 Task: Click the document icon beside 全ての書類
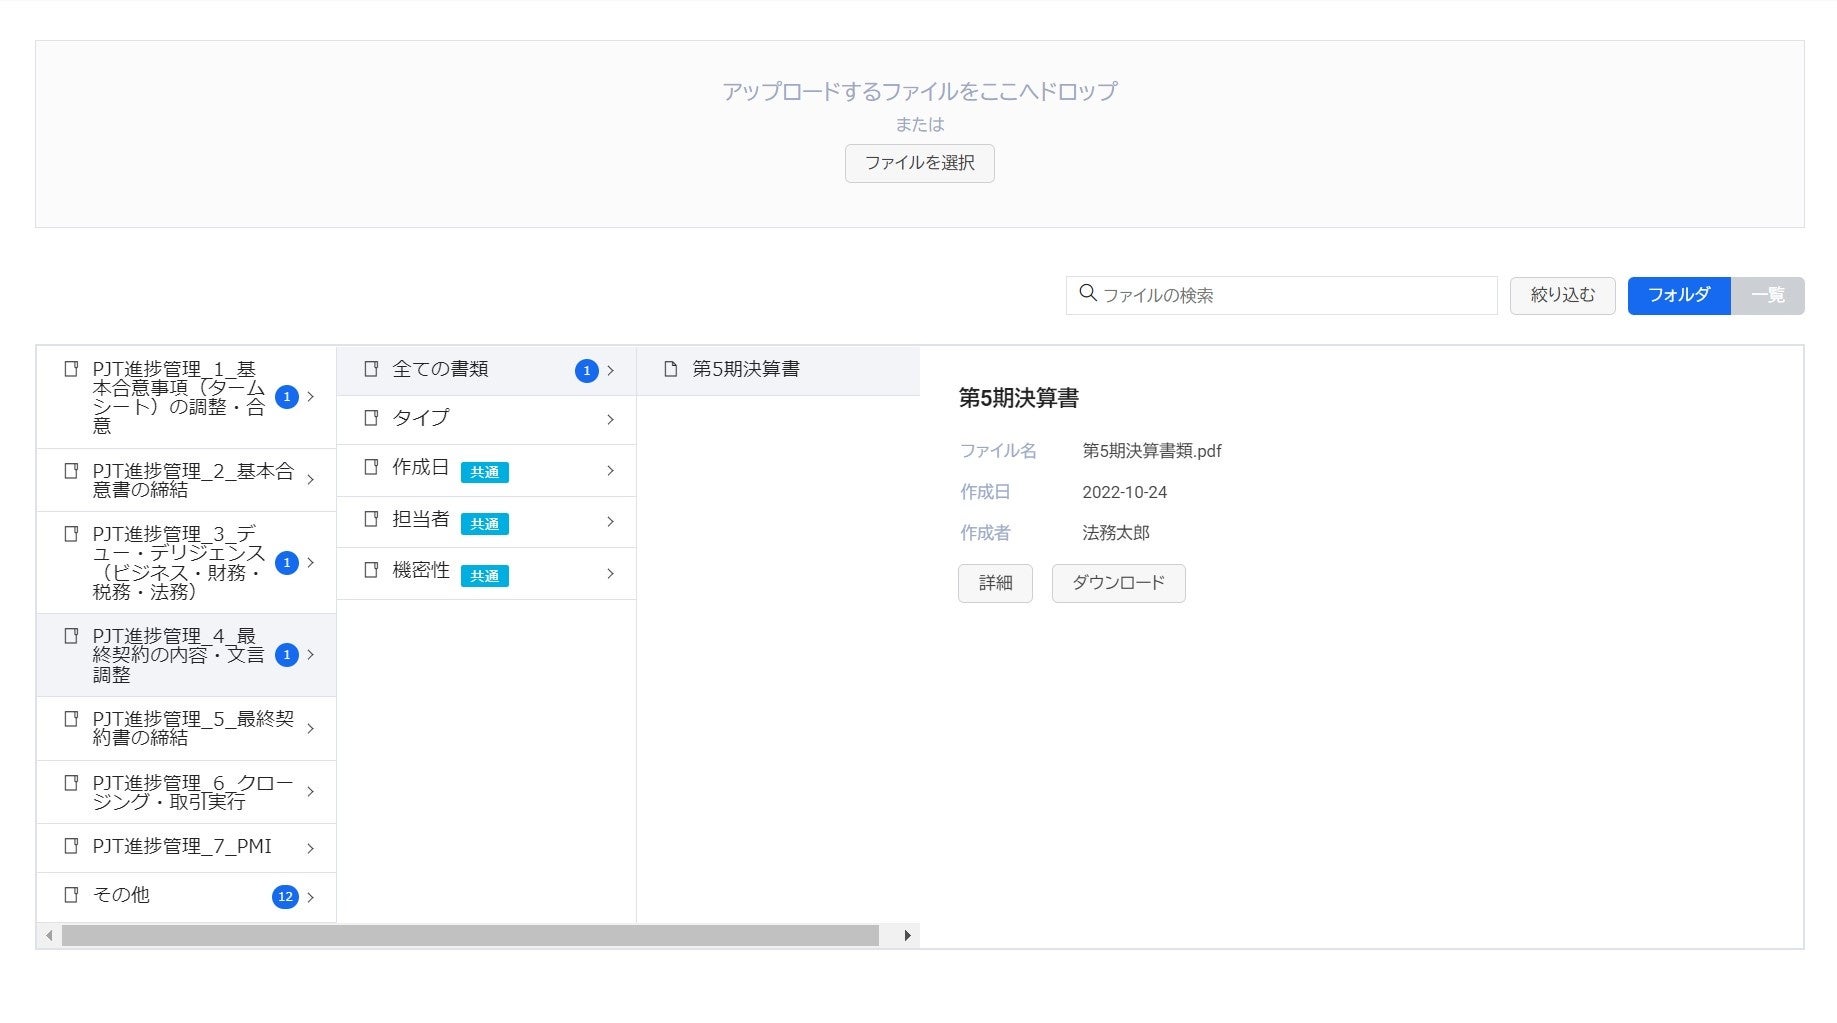[x=372, y=369]
